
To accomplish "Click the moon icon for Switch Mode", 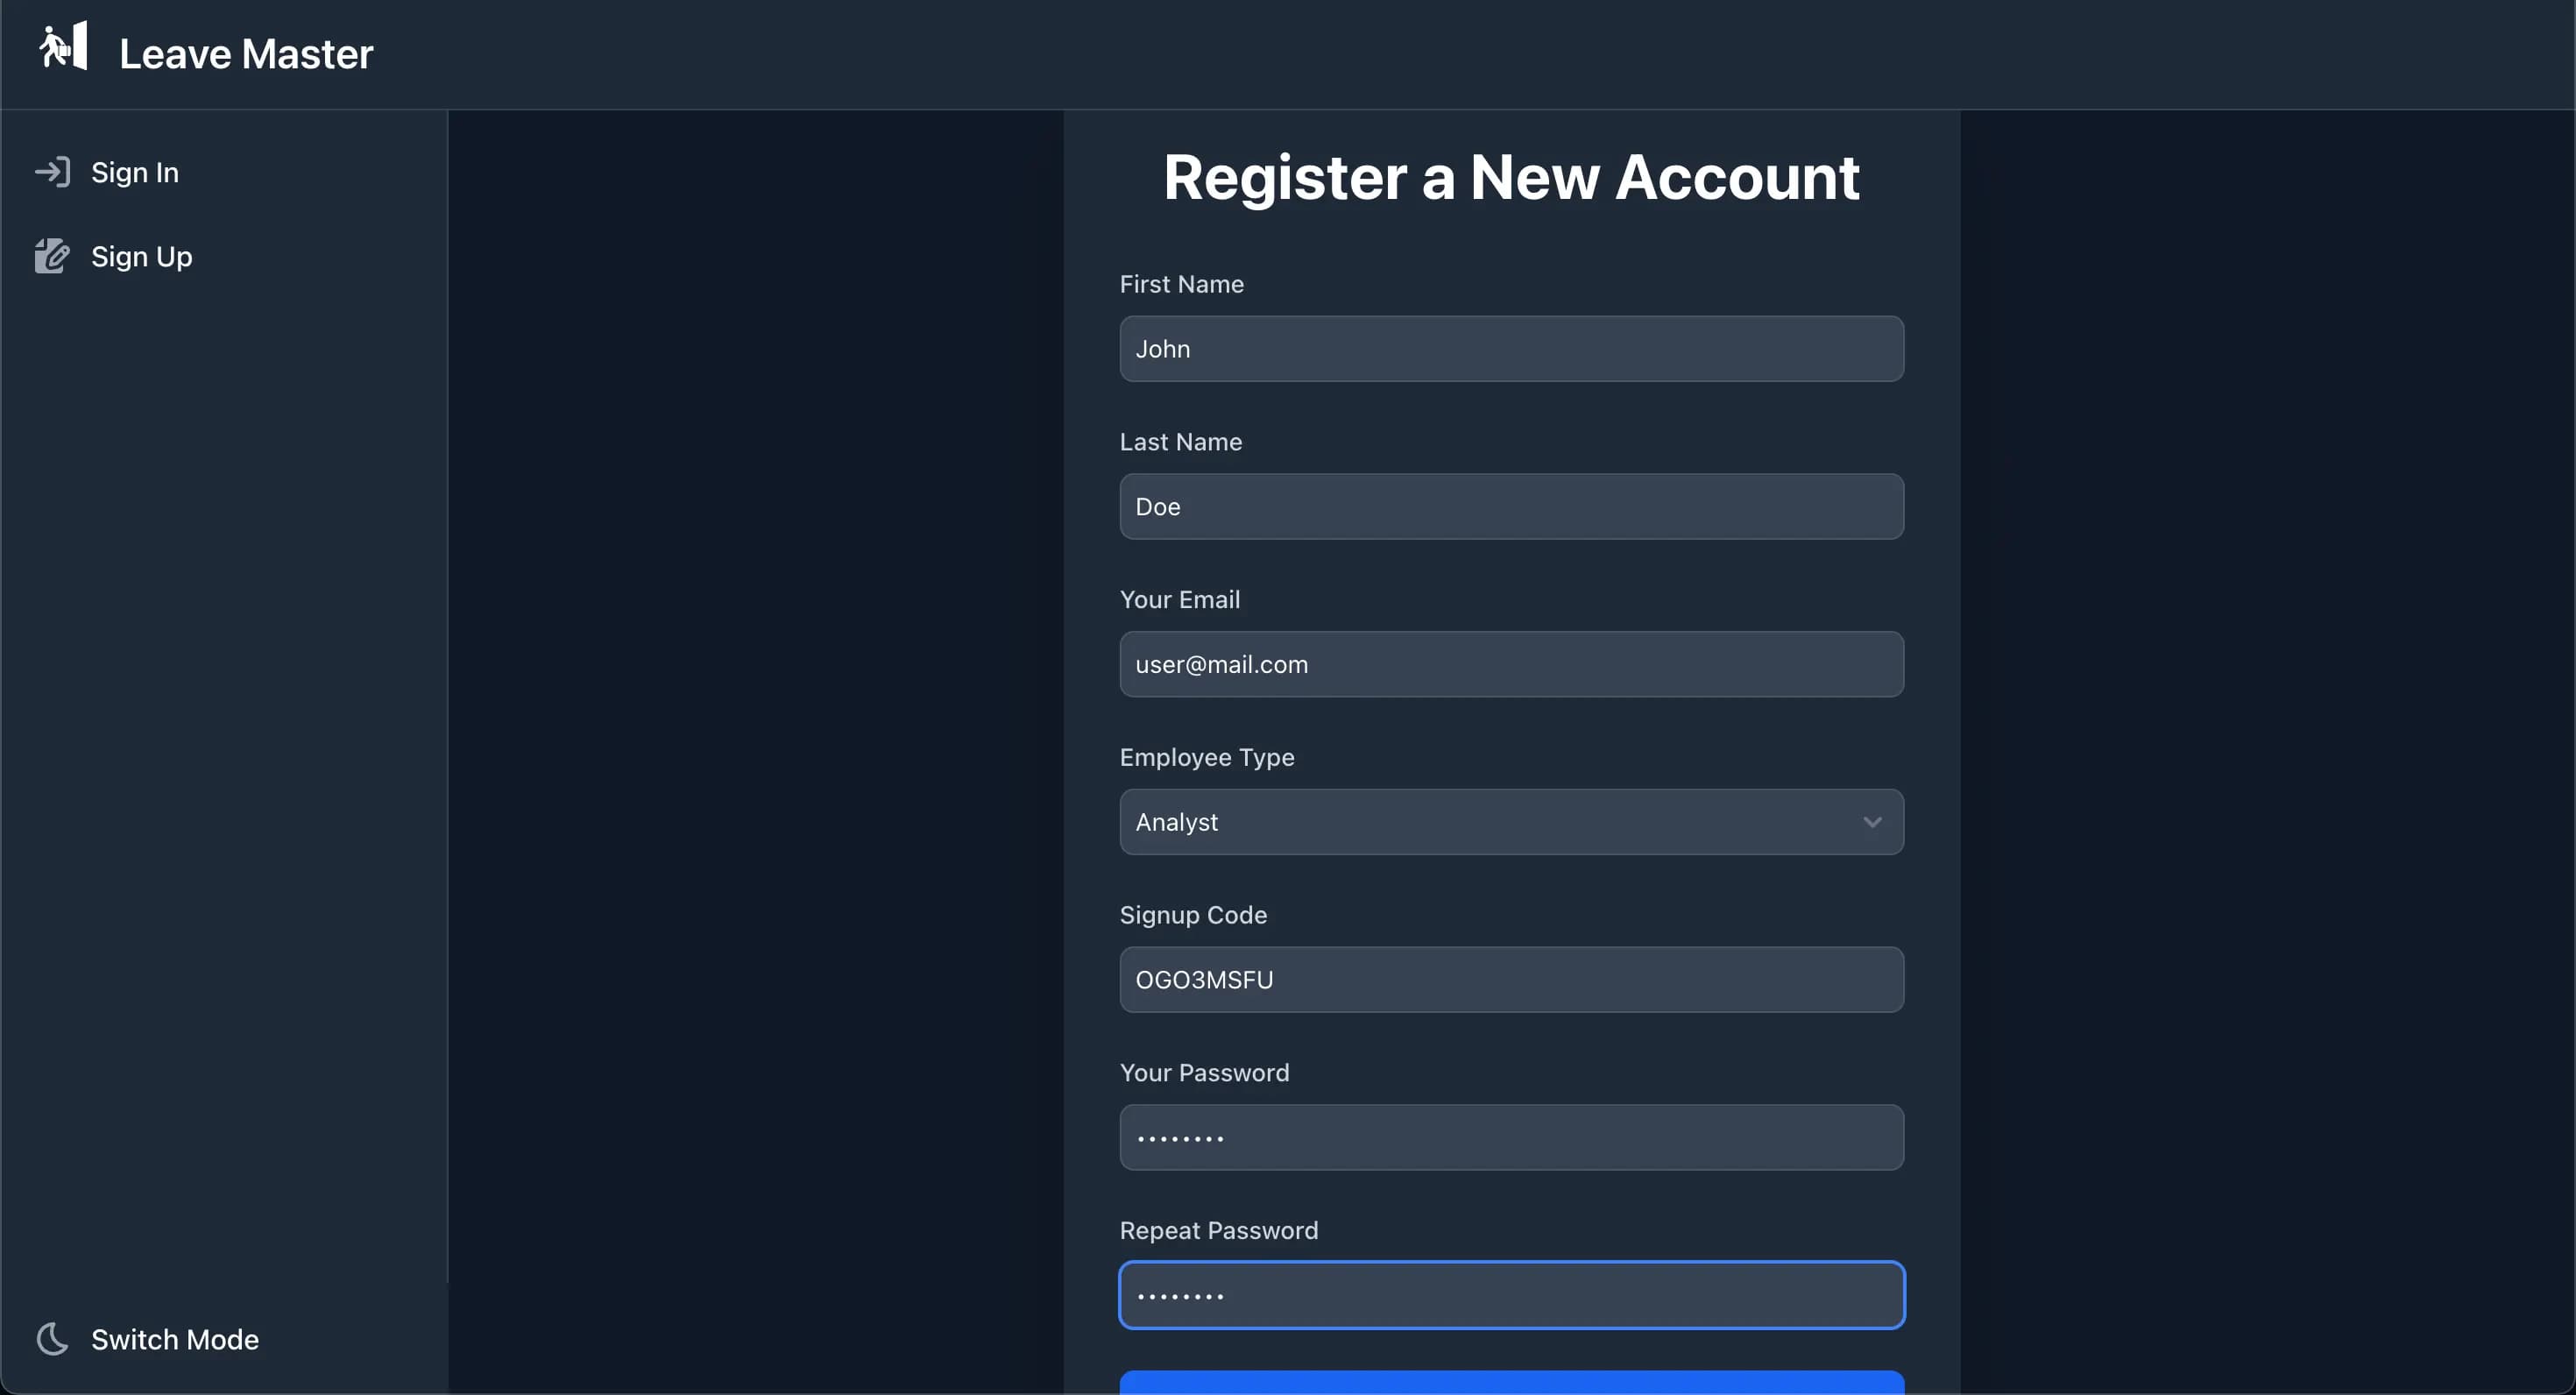I will [x=53, y=1338].
